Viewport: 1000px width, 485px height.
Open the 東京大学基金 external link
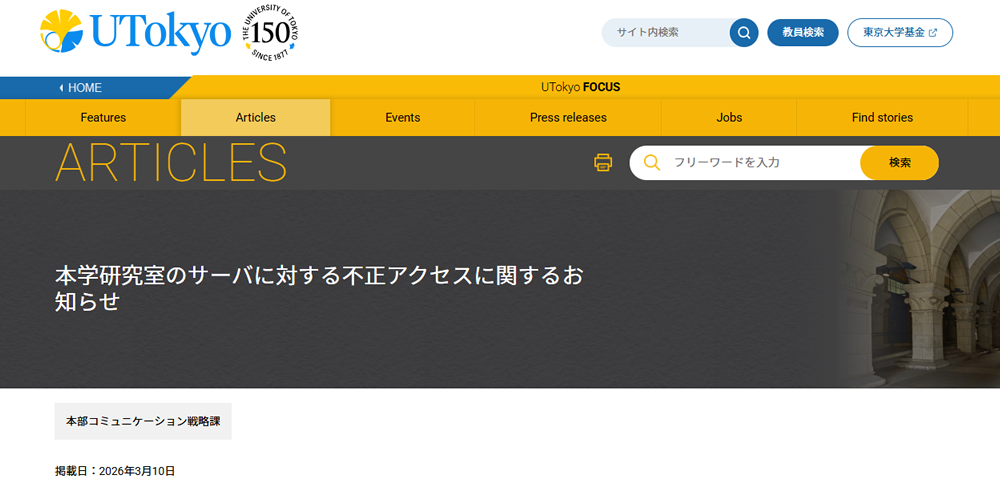[899, 32]
